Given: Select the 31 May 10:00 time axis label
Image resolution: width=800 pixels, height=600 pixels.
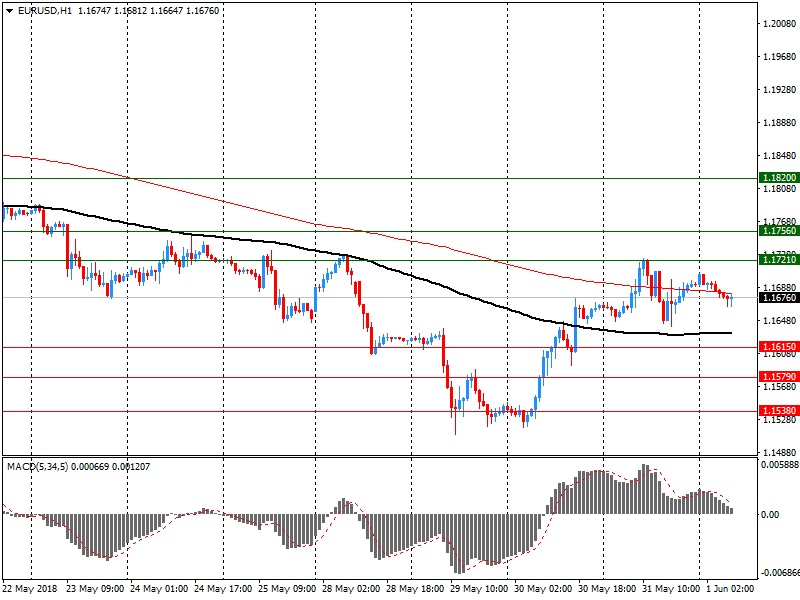Looking at the screenshot, I should (671, 589).
